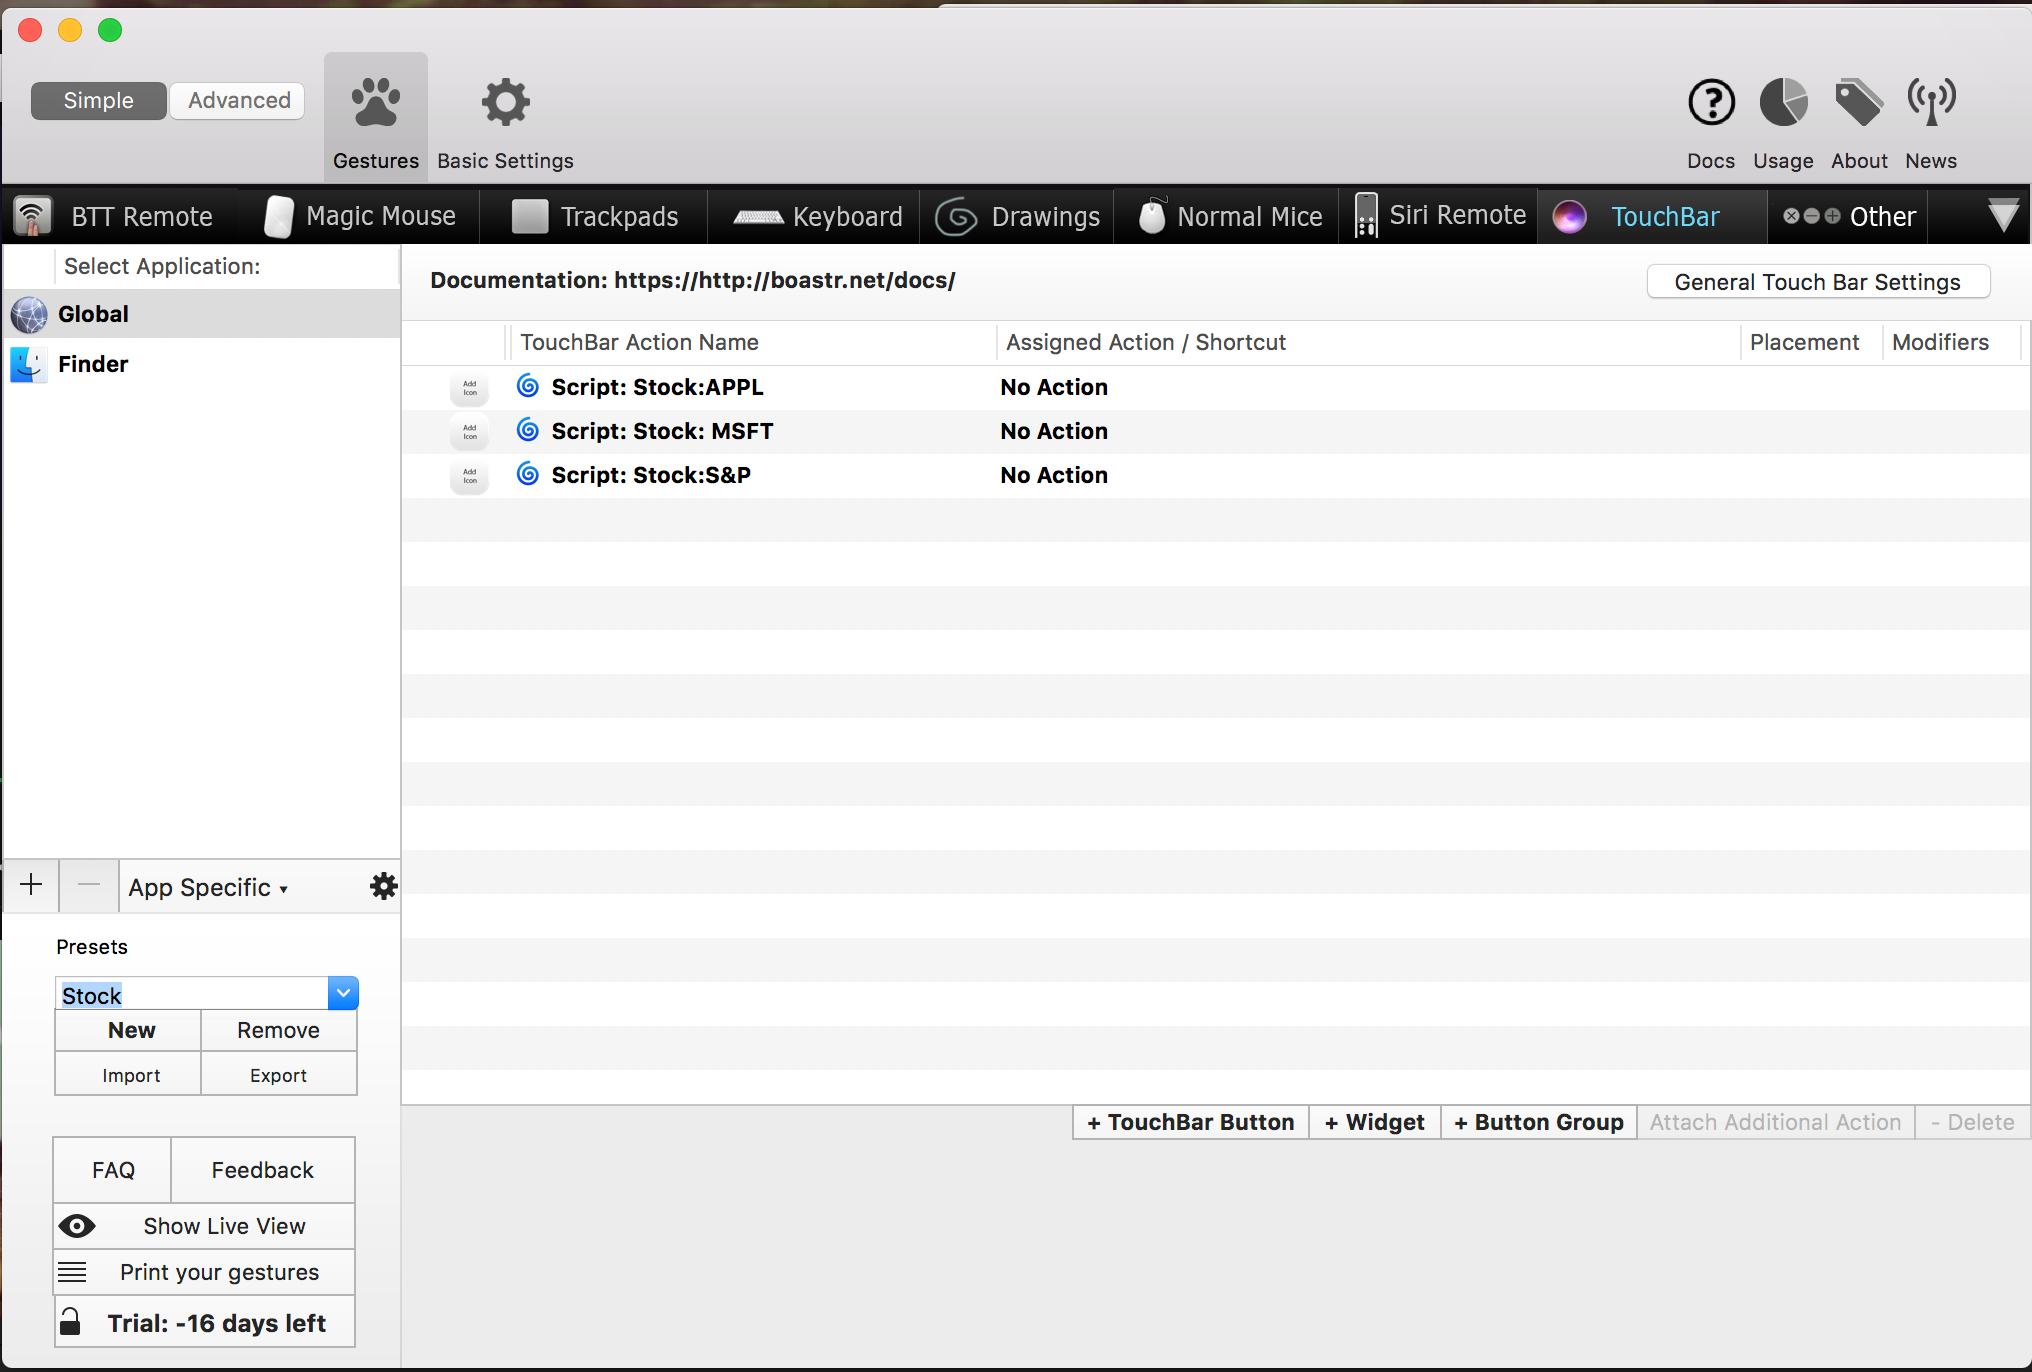2032x1372 pixels.
Task: Click No Action in the Stock:S&P row
Action: click(1054, 475)
